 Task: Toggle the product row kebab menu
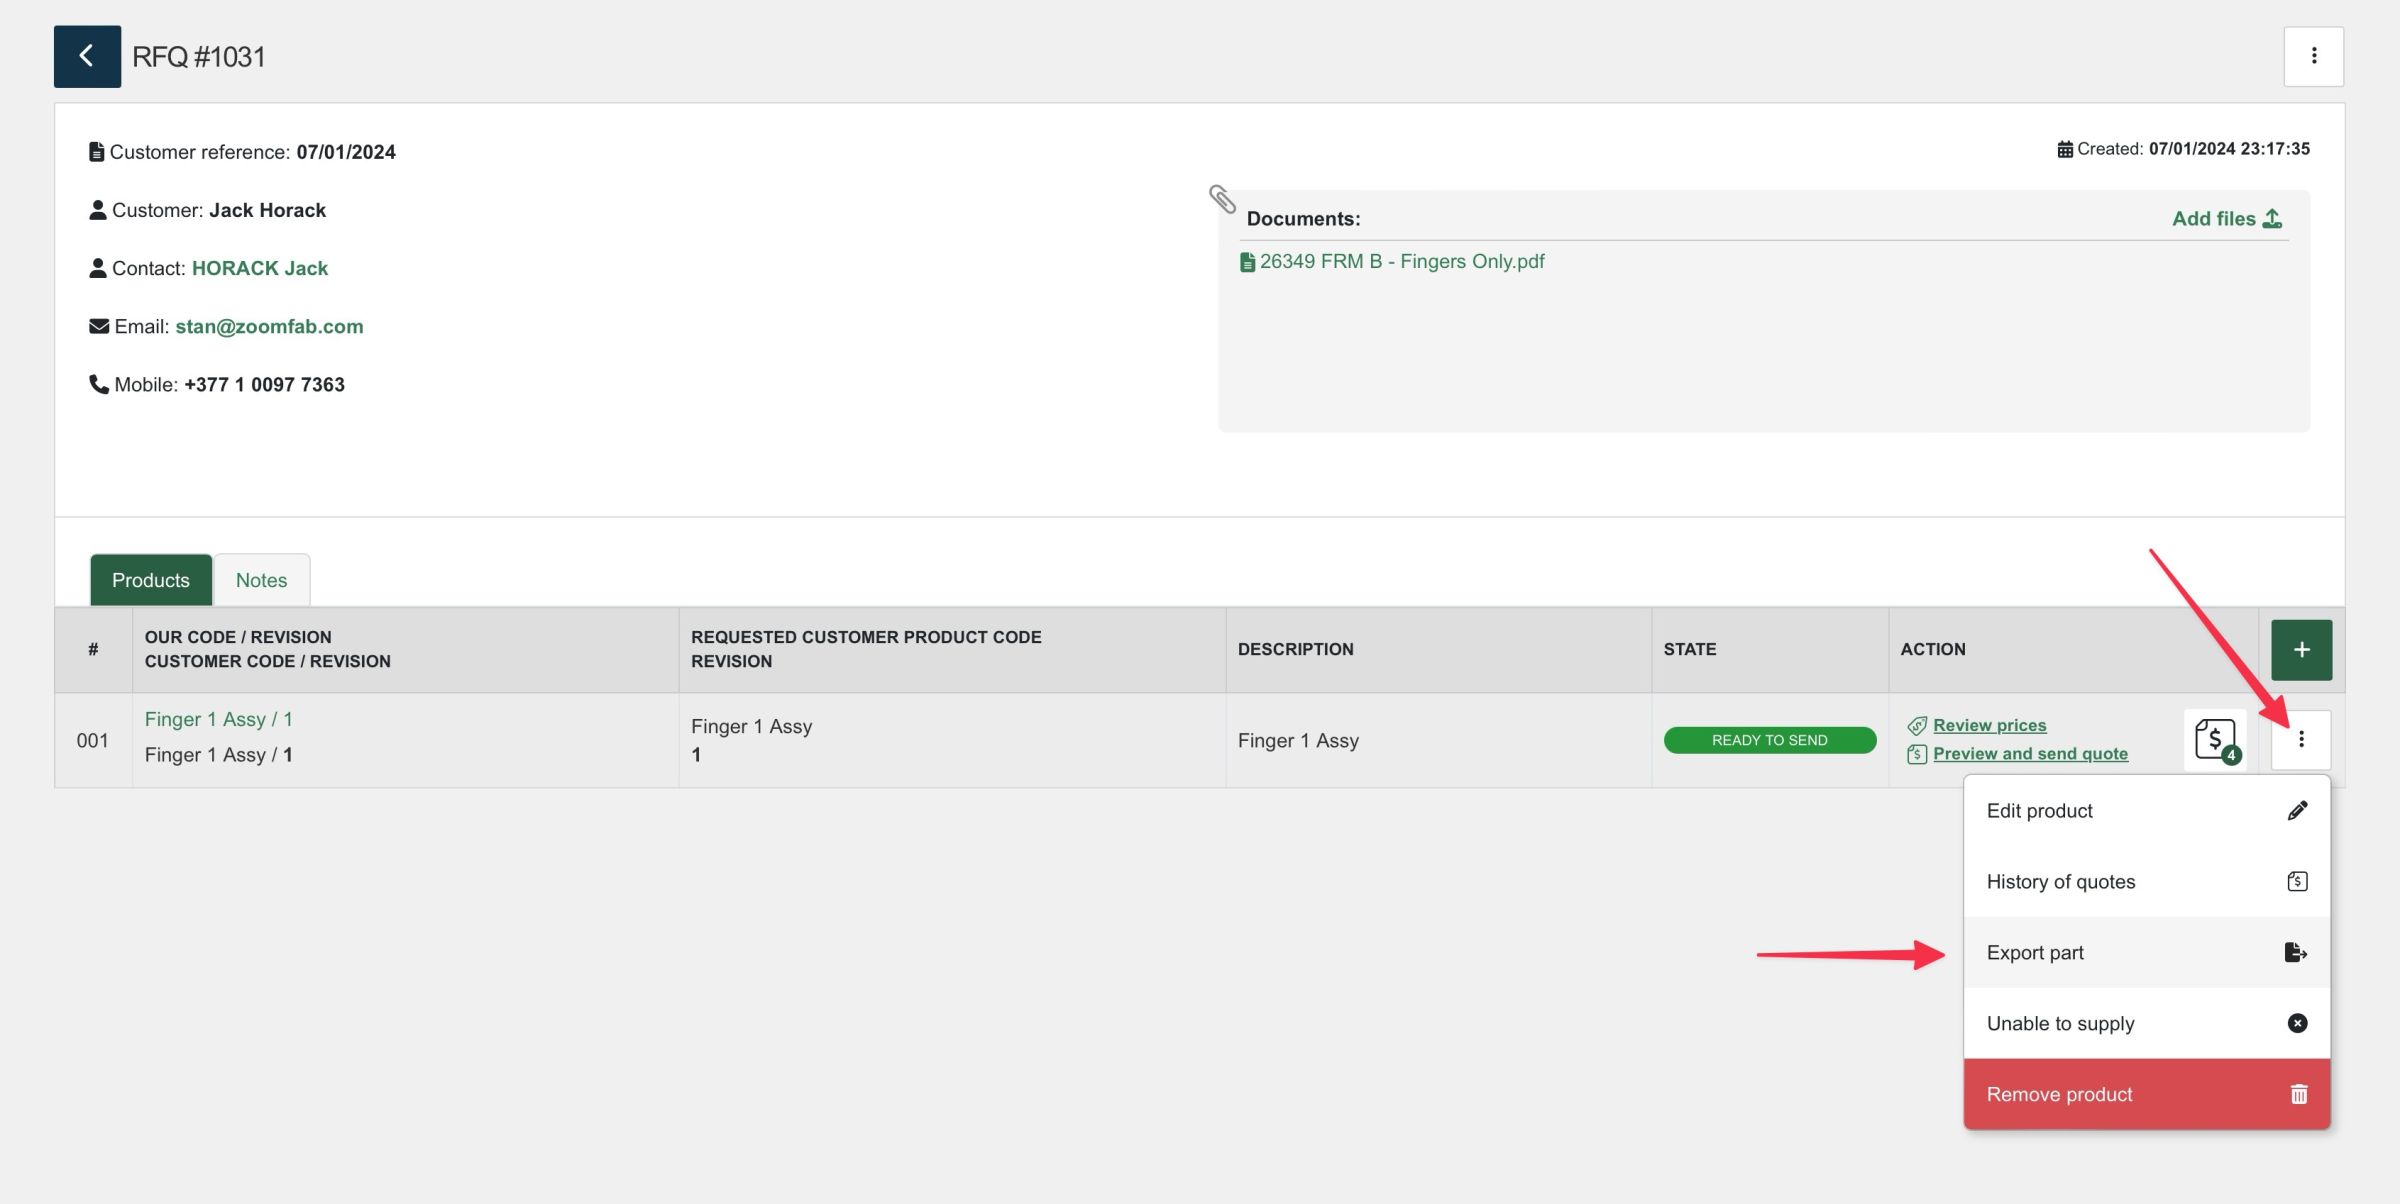2301,739
